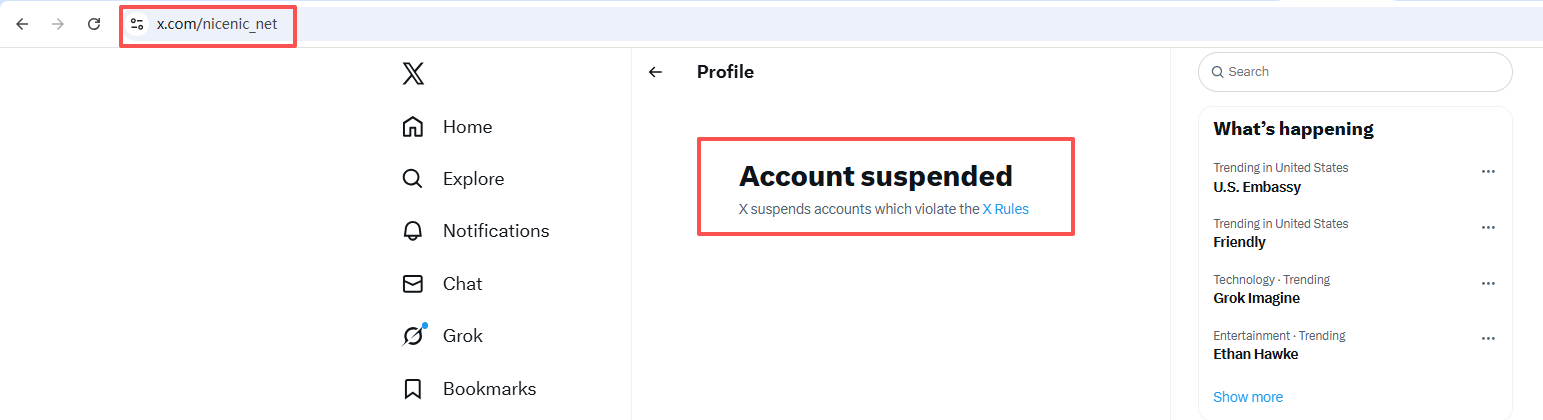Screen dimensions: 1543x420
Task: Click the X logo icon
Action: (413, 73)
